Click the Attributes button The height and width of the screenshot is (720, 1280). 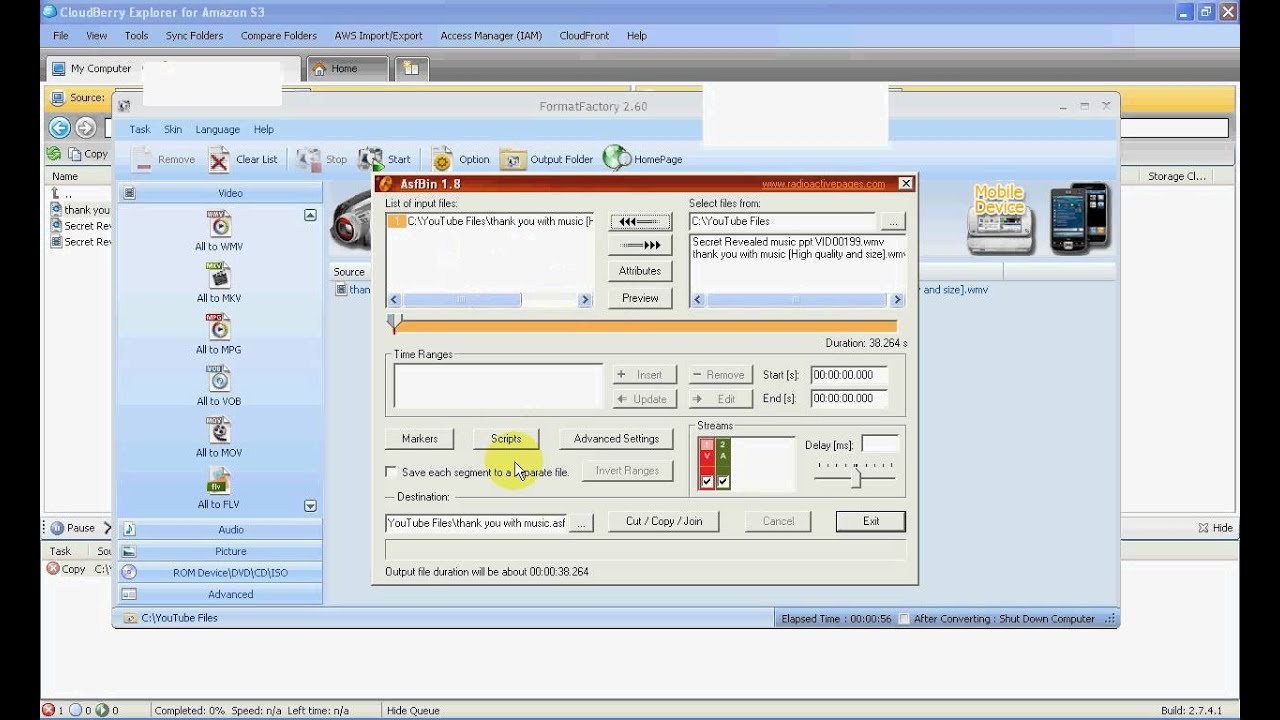tap(640, 270)
